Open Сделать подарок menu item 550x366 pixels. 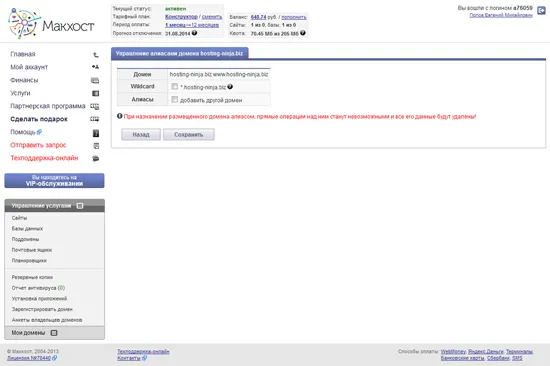pyautogui.click(x=39, y=119)
